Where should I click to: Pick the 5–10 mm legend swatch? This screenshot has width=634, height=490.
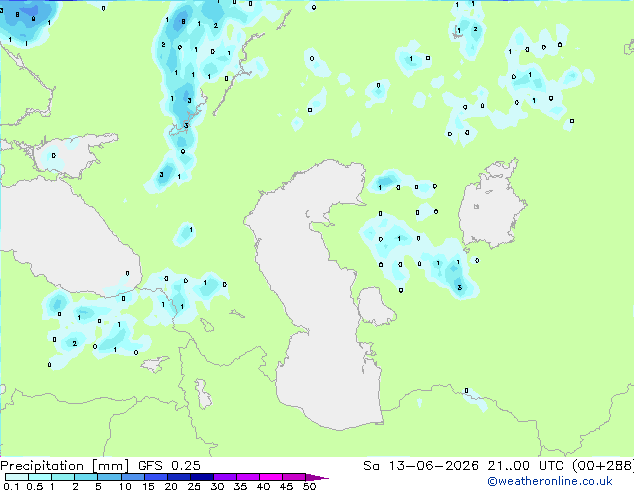[109, 477]
